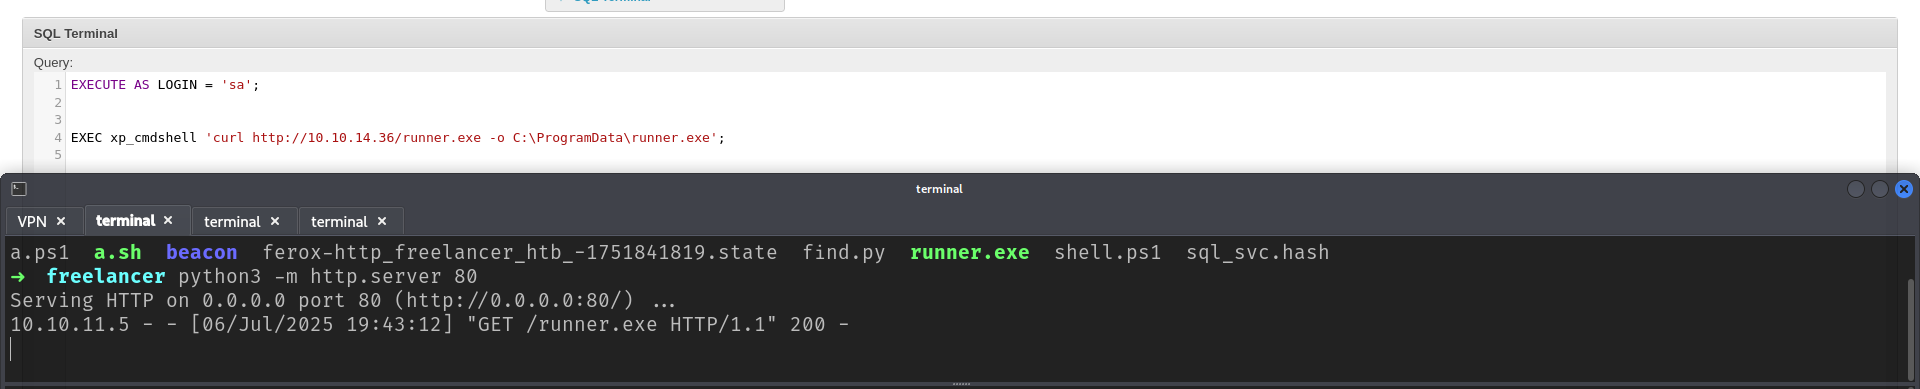Click the 10.10.11.5 IP address in the log

pyautogui.click(x=70, y=325)
